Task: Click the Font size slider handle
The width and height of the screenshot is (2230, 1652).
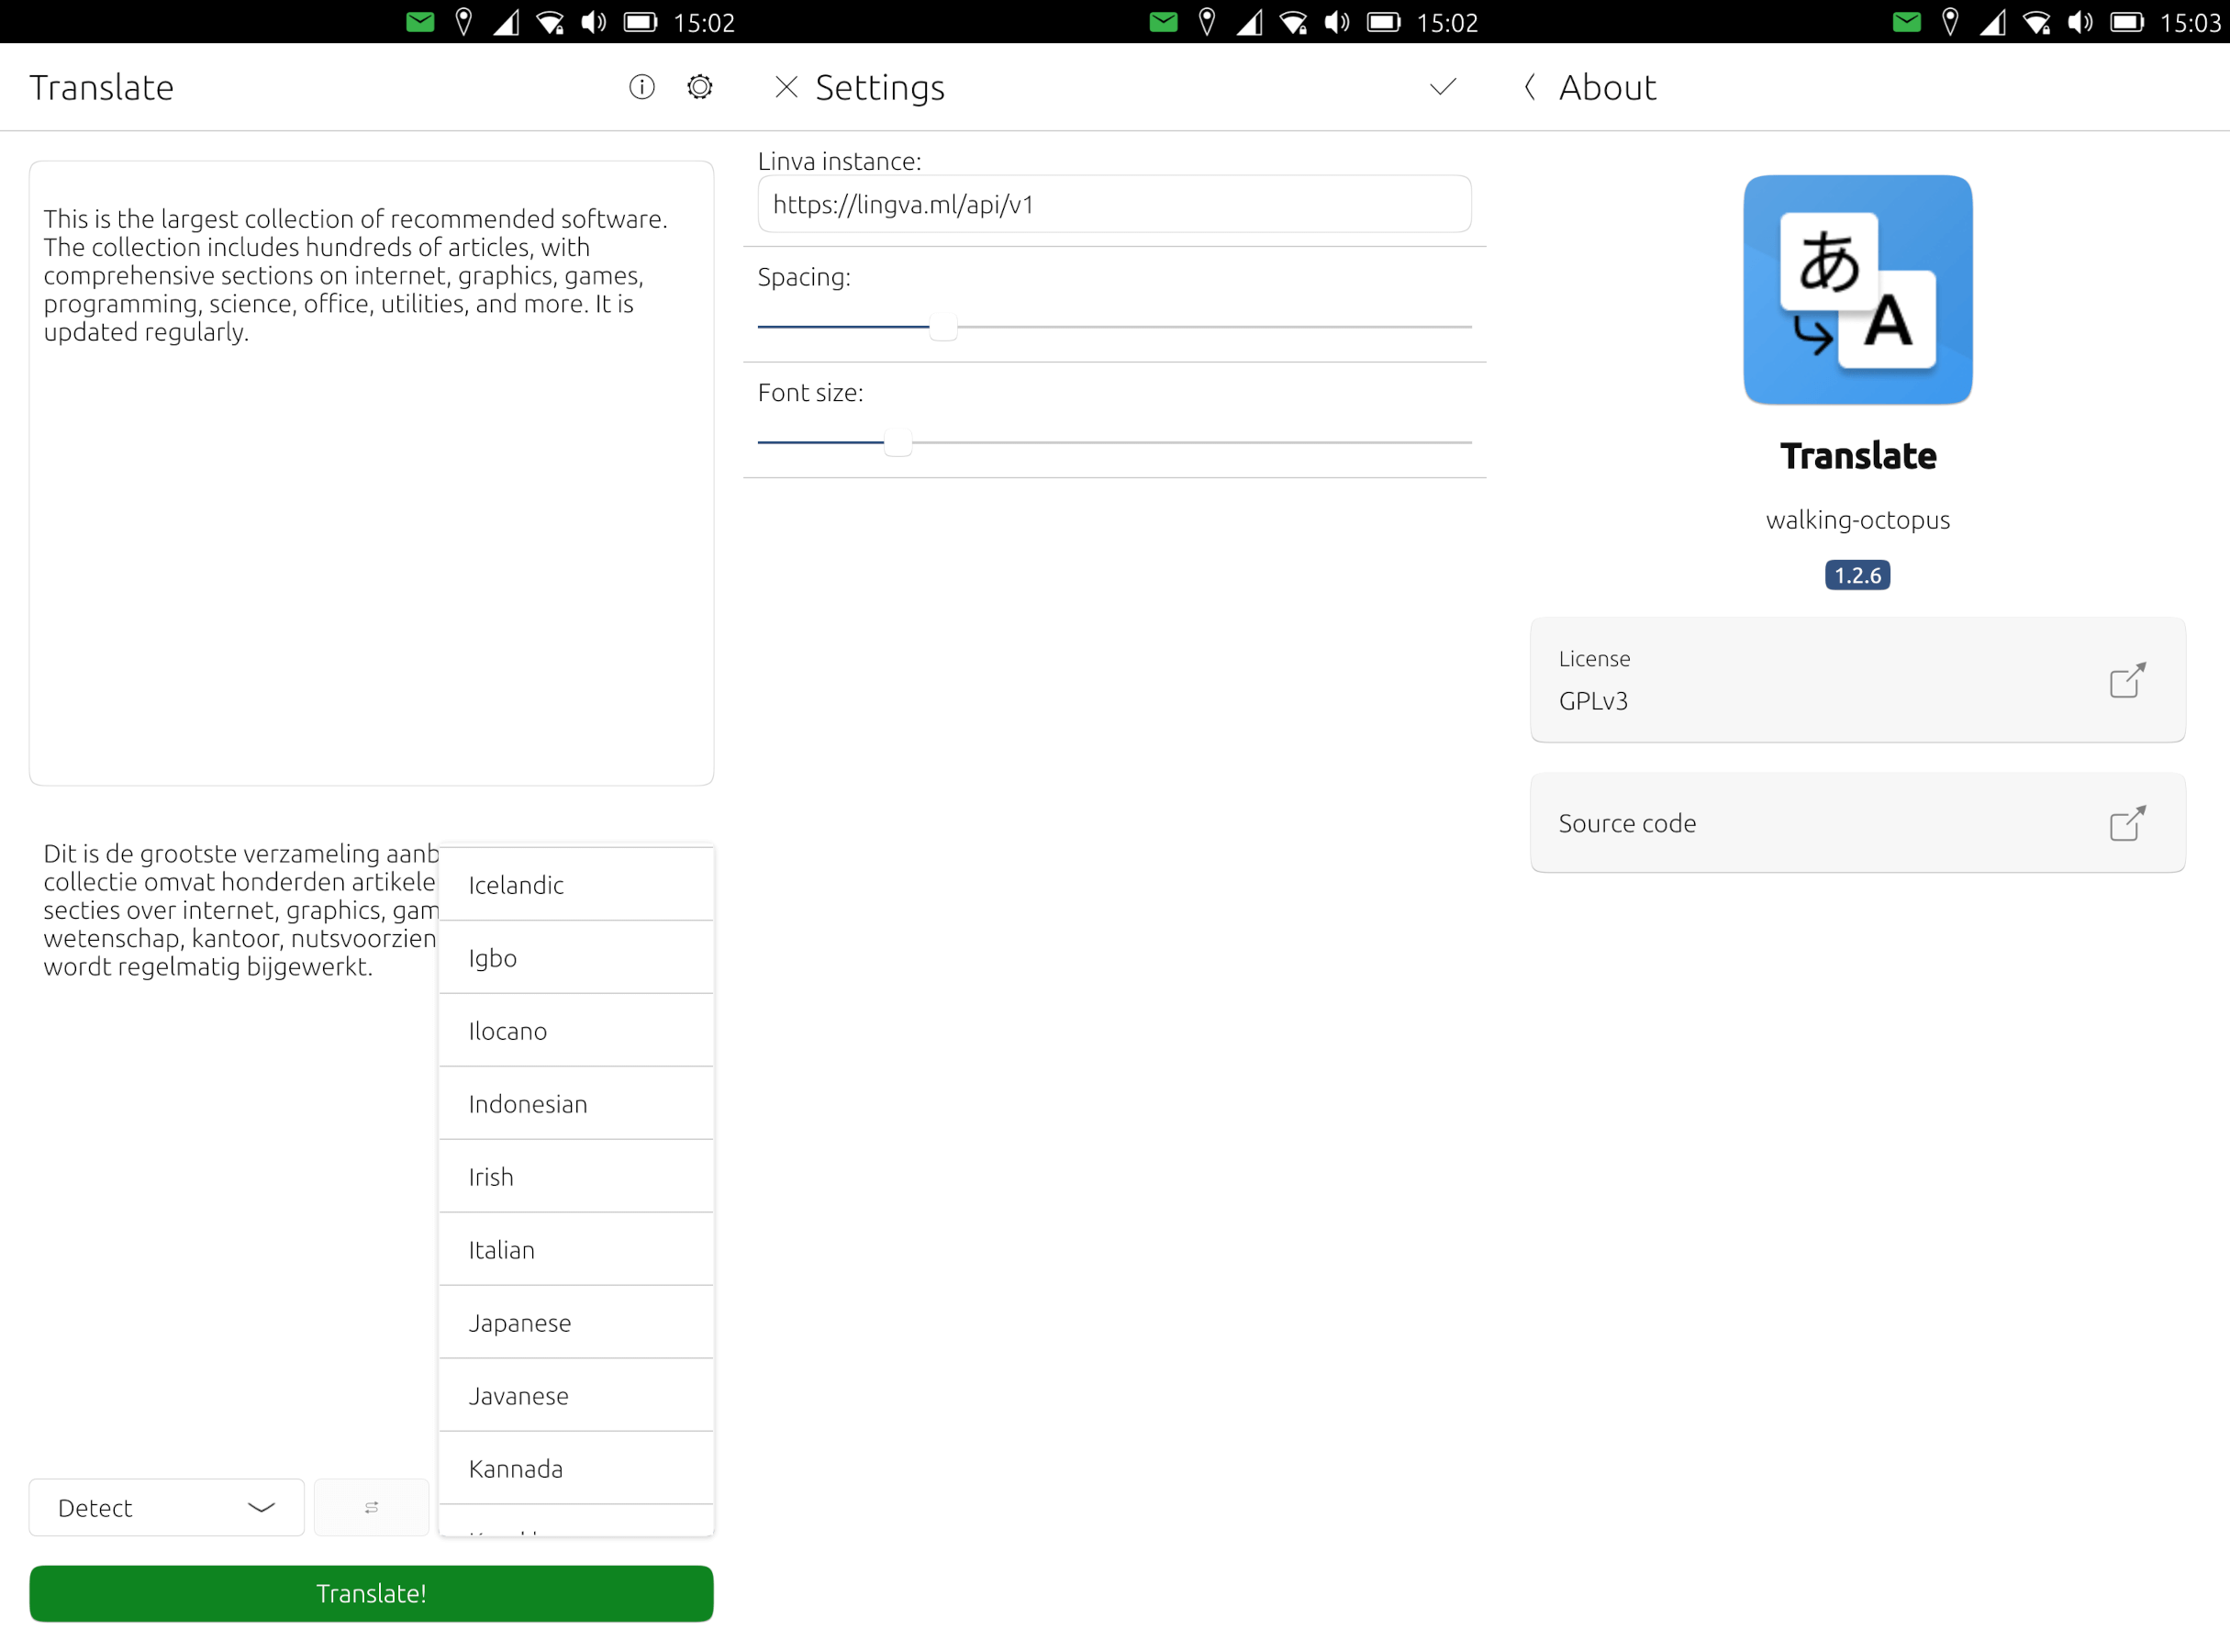Action: coord(897,442)
